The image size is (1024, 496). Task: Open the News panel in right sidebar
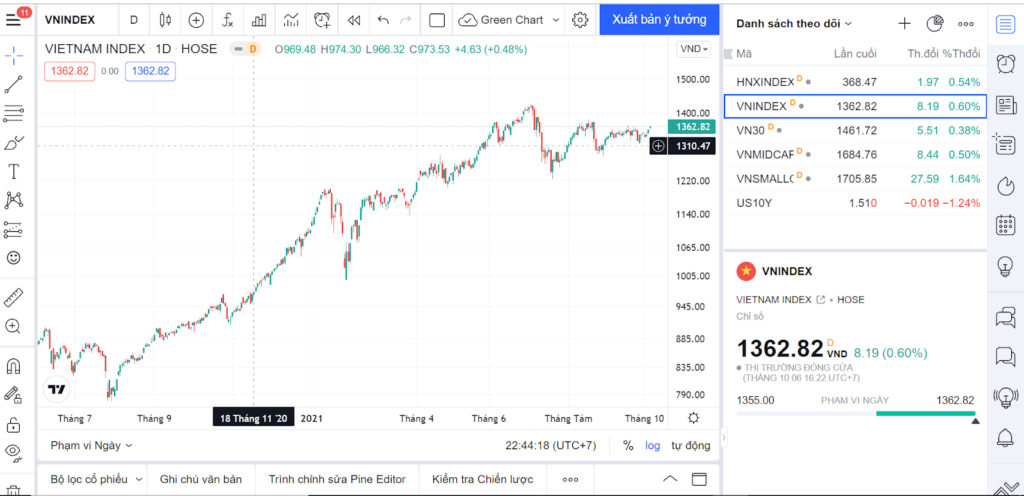pyautogui.click(x=1005, y=104)
